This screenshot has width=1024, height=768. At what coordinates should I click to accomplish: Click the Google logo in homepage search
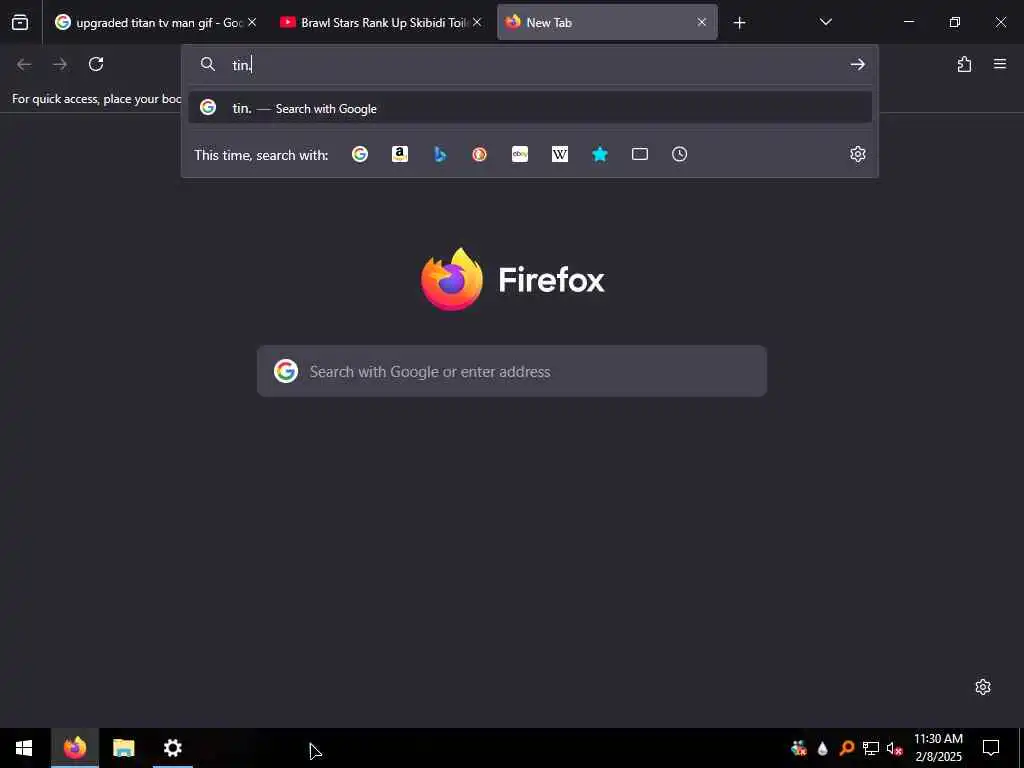coord(286,371)
